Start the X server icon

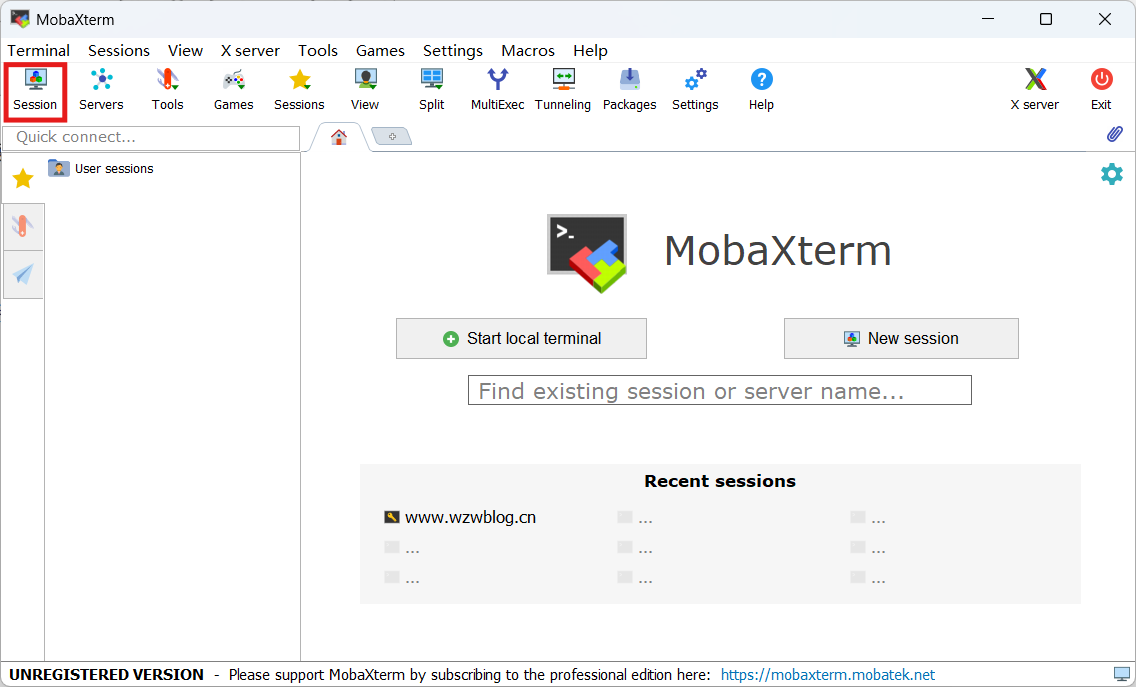point(1034,88)
